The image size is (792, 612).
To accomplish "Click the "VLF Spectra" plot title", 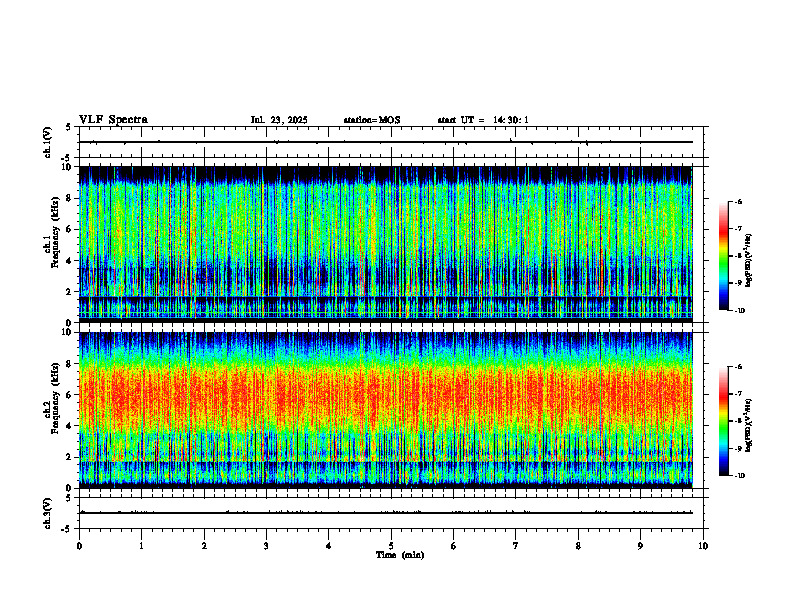I will [x=113, y=120].
